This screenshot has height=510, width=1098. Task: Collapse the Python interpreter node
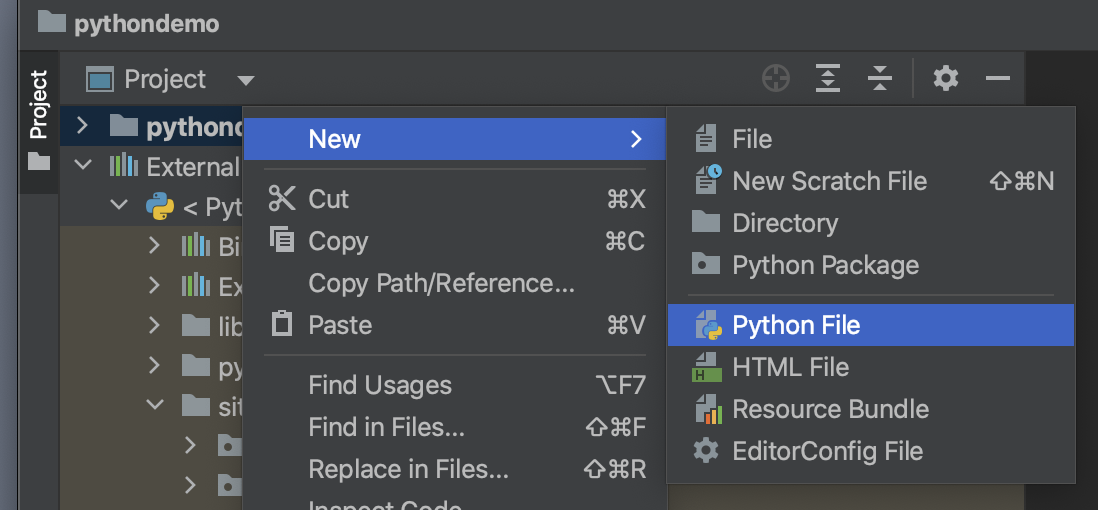point(119,205)
